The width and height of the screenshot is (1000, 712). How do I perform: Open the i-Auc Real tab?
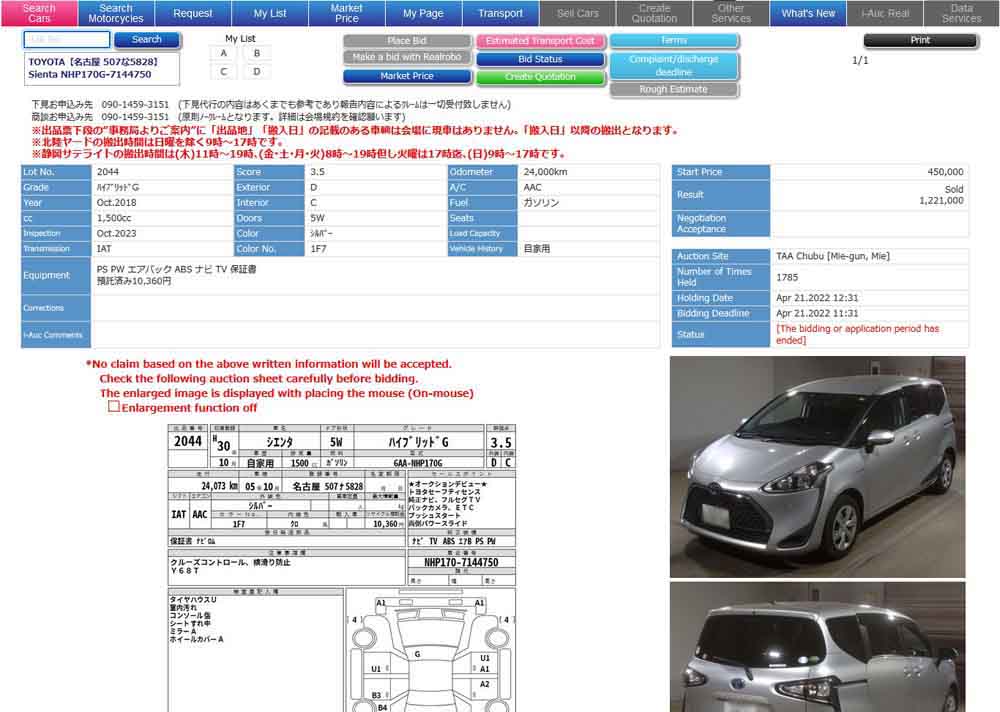tap(885, 13)
